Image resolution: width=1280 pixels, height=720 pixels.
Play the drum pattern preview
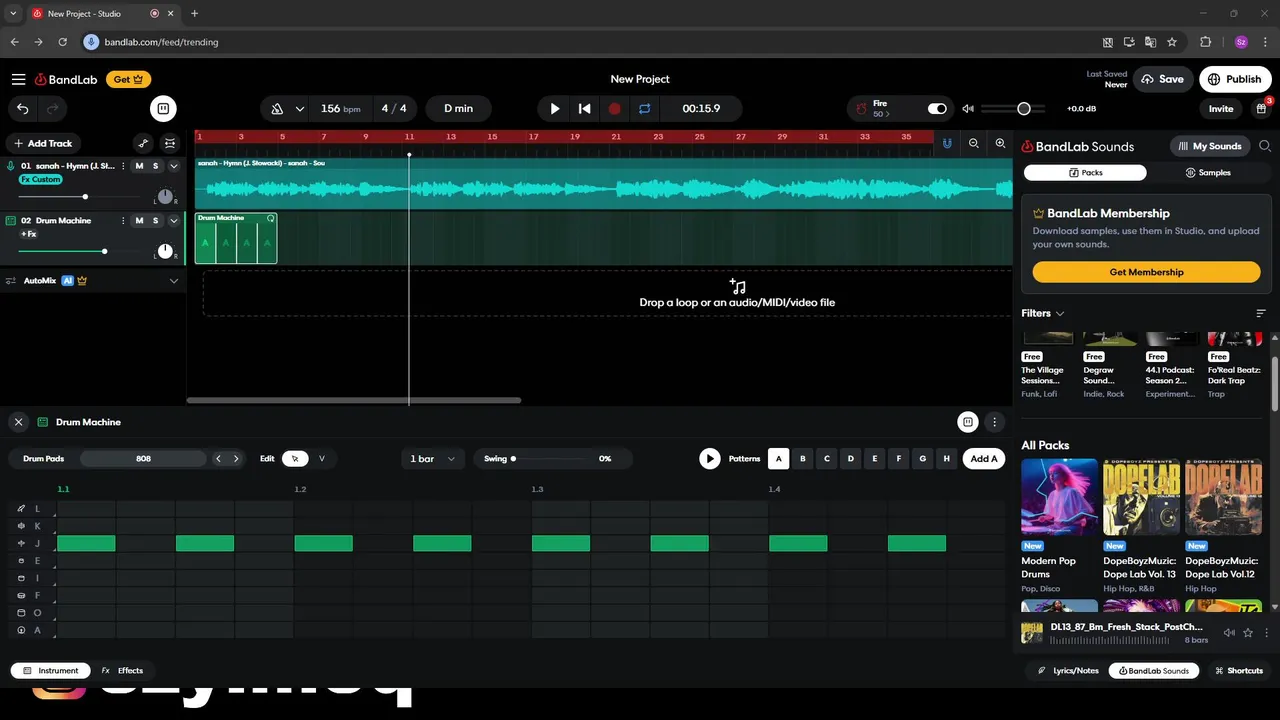click(710, 459)
